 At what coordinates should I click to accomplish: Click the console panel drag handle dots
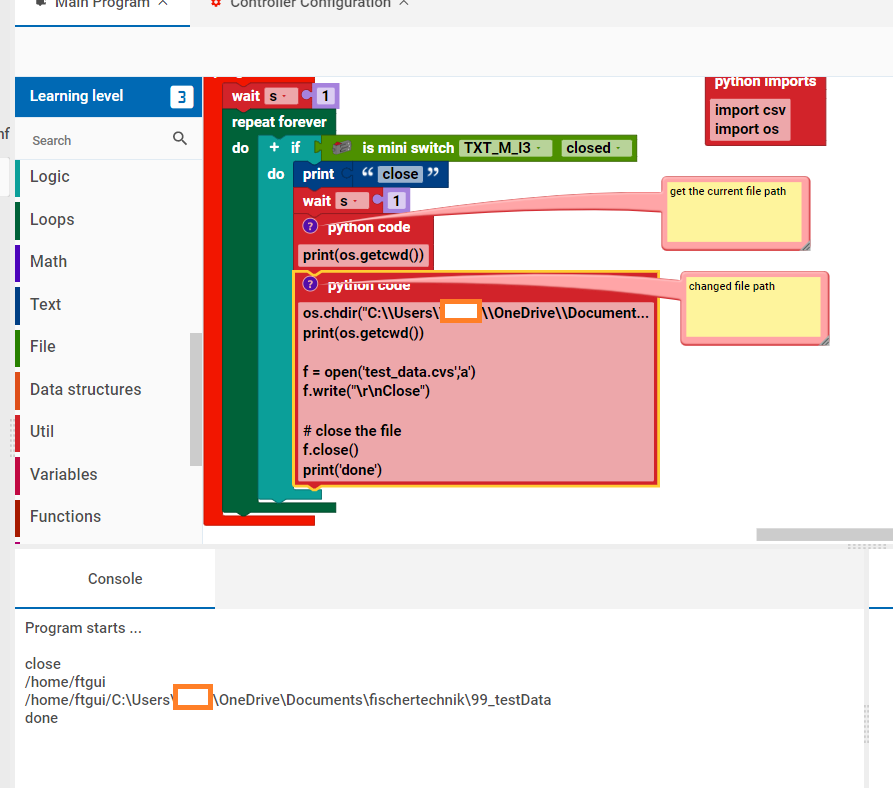click(x=867, y=546)
